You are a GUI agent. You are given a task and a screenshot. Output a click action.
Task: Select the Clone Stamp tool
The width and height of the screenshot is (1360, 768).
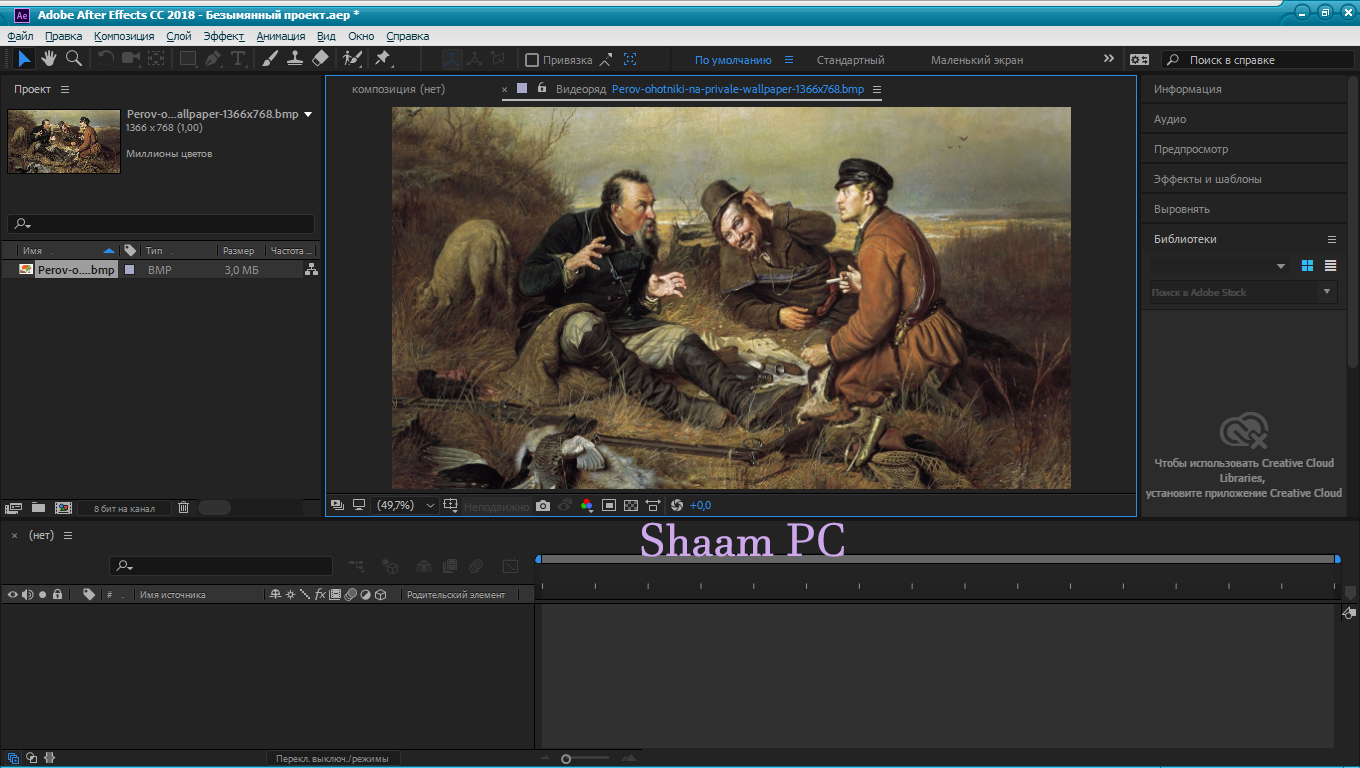294,59
